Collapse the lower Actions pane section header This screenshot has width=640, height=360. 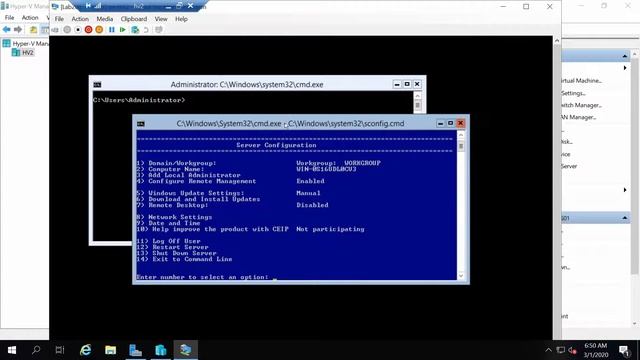pyautogui.click(x=625, y=218)
